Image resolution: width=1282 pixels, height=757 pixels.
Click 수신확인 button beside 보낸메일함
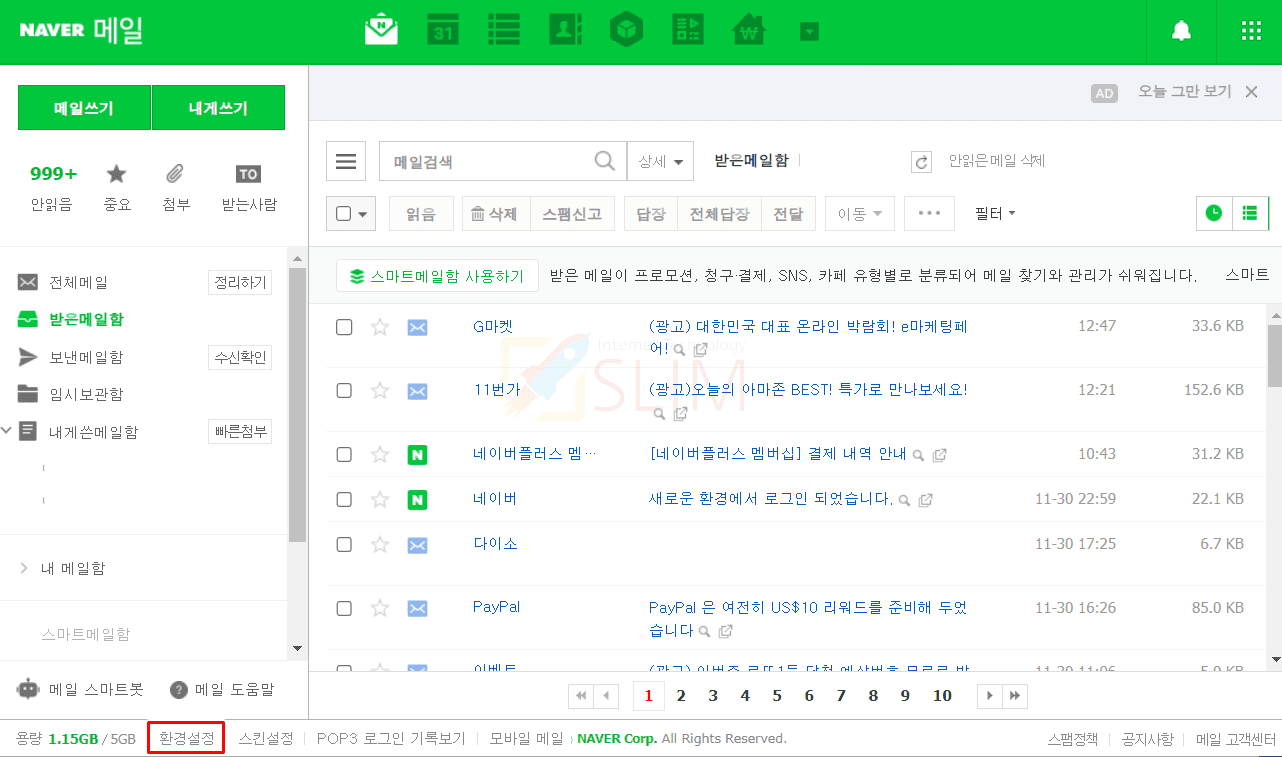pos(240,357)
